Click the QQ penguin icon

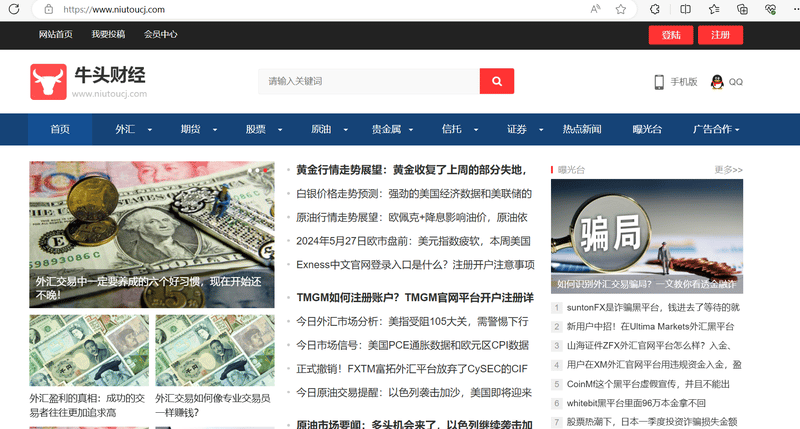point(717,82)
